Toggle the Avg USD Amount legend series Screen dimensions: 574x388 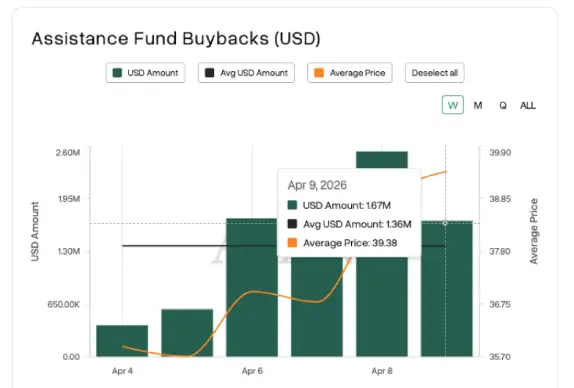246,73
